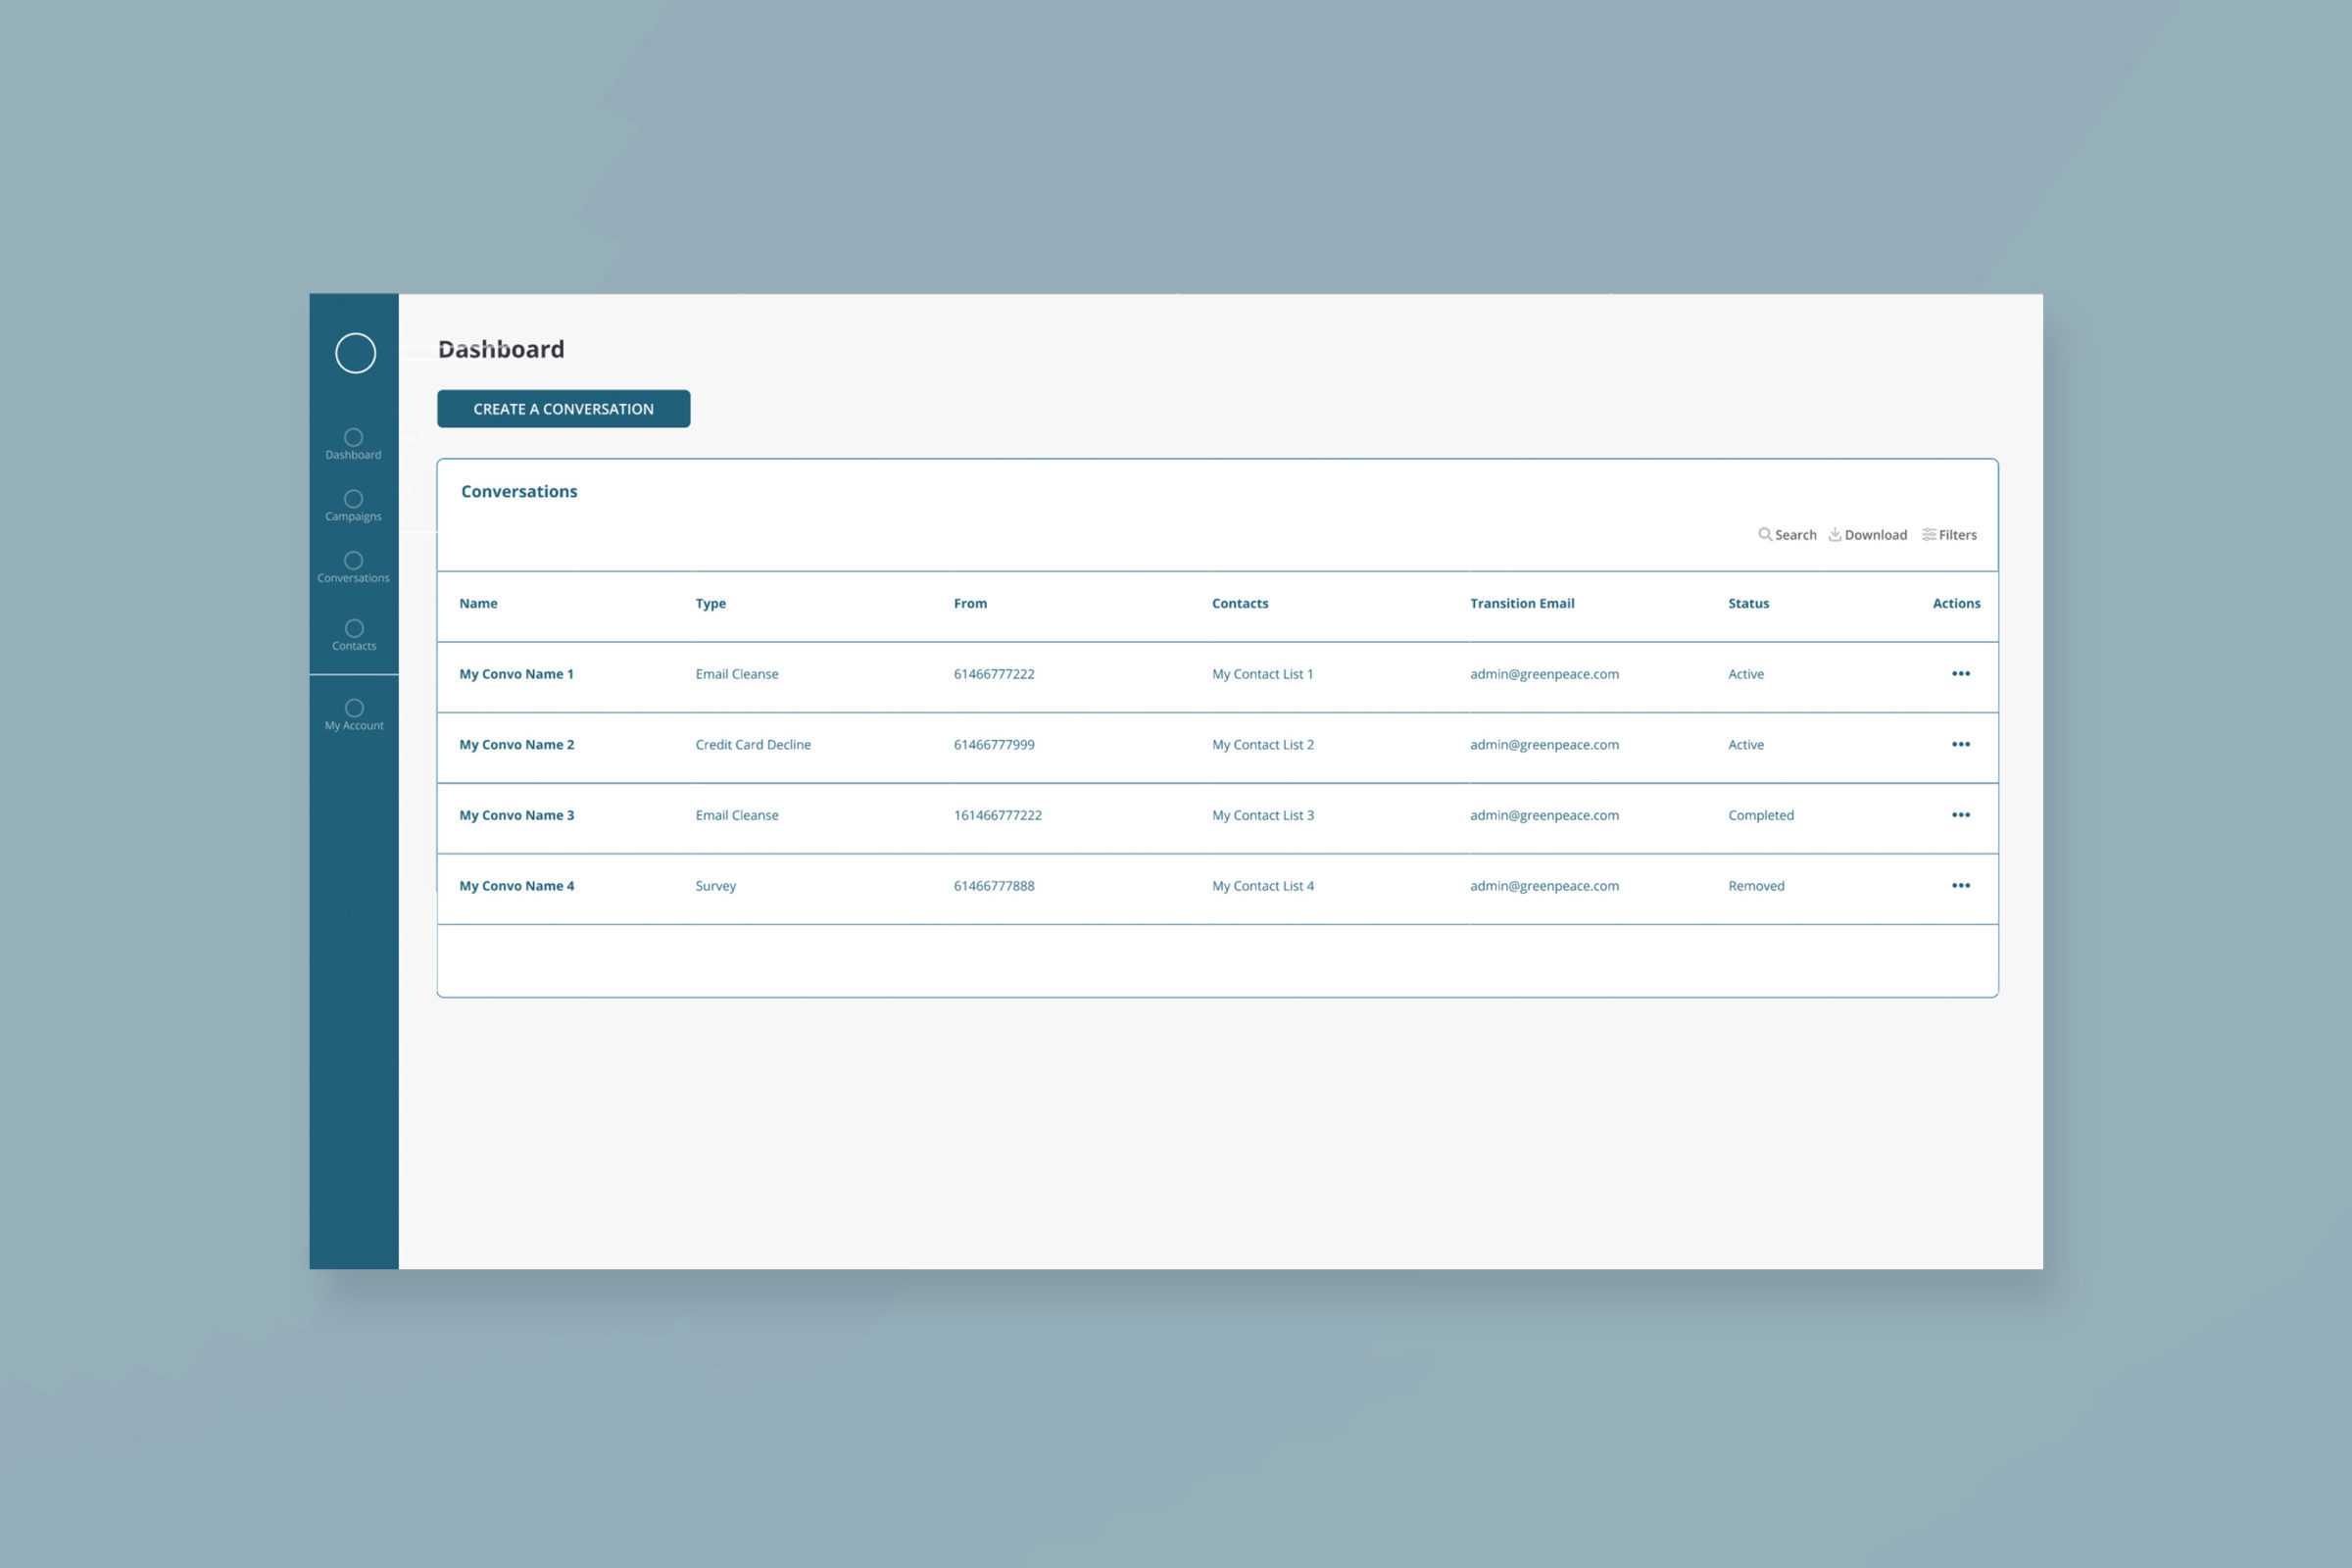The image size is (2352, 1568).
Task: Click the Conversations panel title
Action: pos(519,491)
